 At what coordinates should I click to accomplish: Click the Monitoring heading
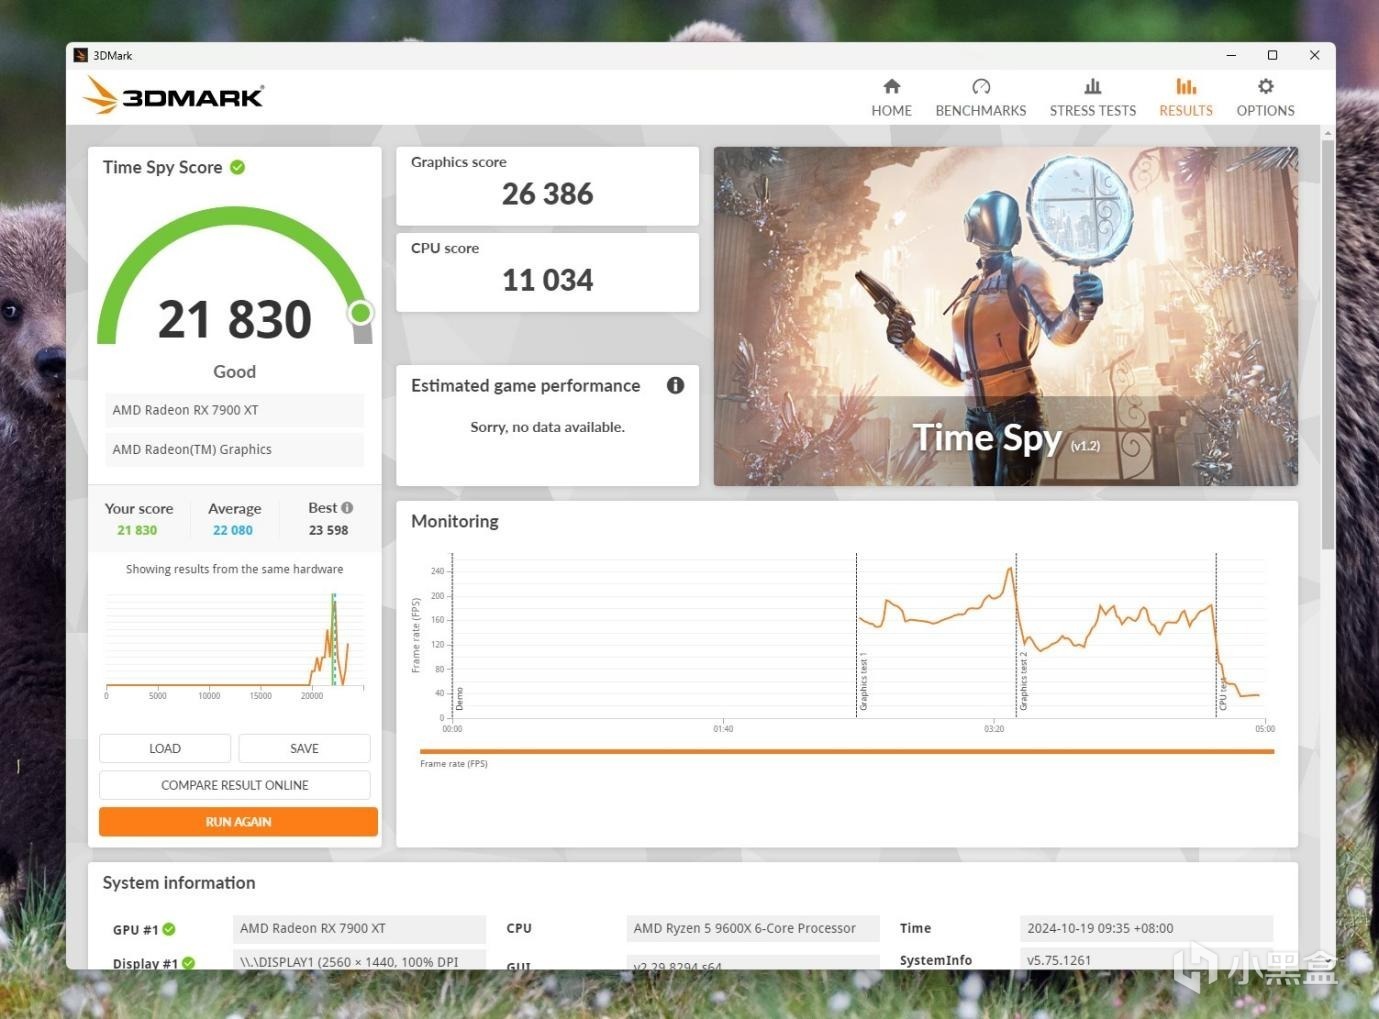click(x=455, y=521)
